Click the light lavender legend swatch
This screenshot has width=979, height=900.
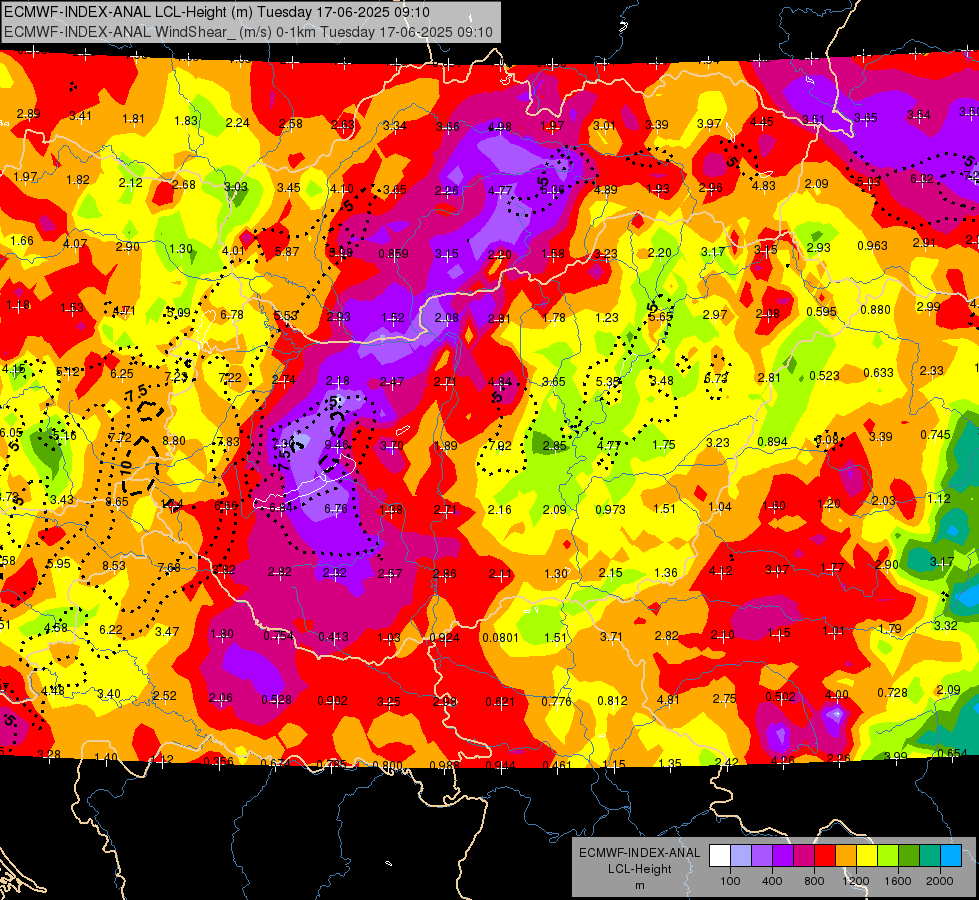[x=741, y=856]
